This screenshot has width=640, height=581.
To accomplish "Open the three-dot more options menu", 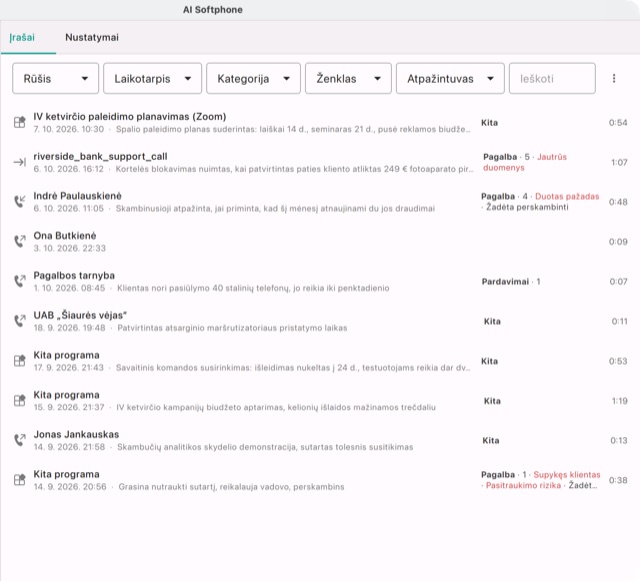I will tap(614, 78).
